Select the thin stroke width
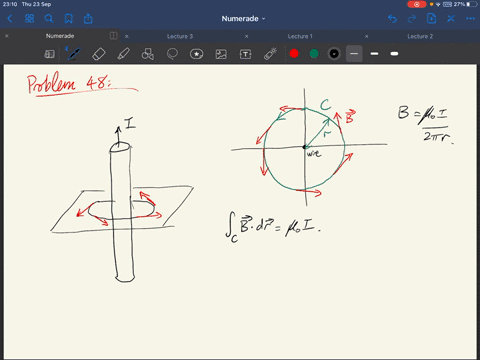Image resolution: width=480 pixels, height=360 pixels. click(x=354, y=54)
